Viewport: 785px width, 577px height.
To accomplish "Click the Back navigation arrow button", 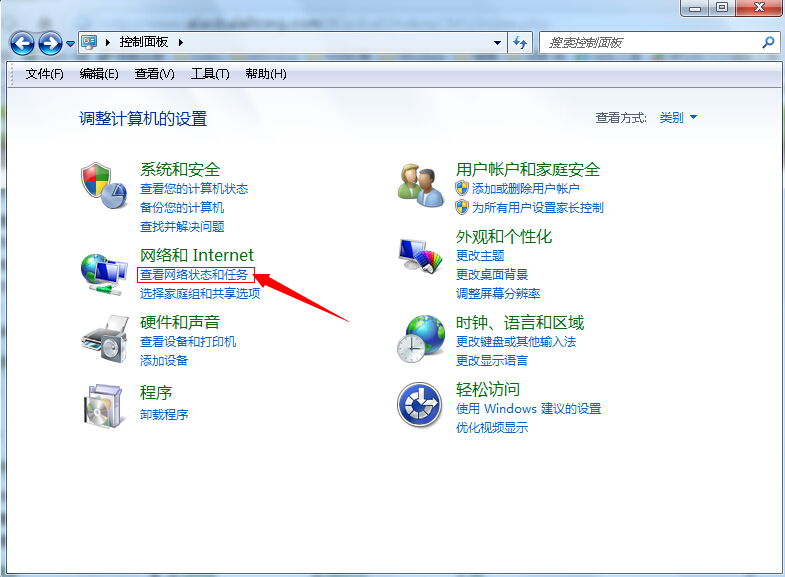I will coord(22,43).
